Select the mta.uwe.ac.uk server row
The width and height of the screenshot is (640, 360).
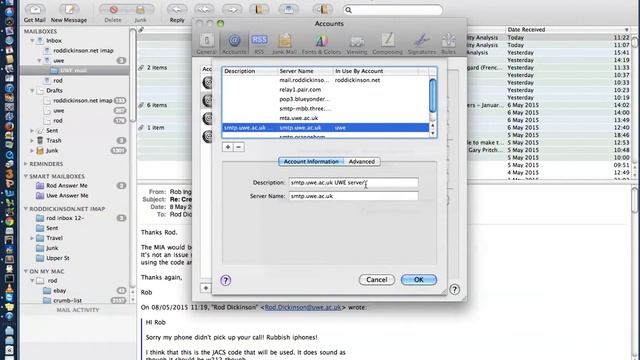point(326,118)
